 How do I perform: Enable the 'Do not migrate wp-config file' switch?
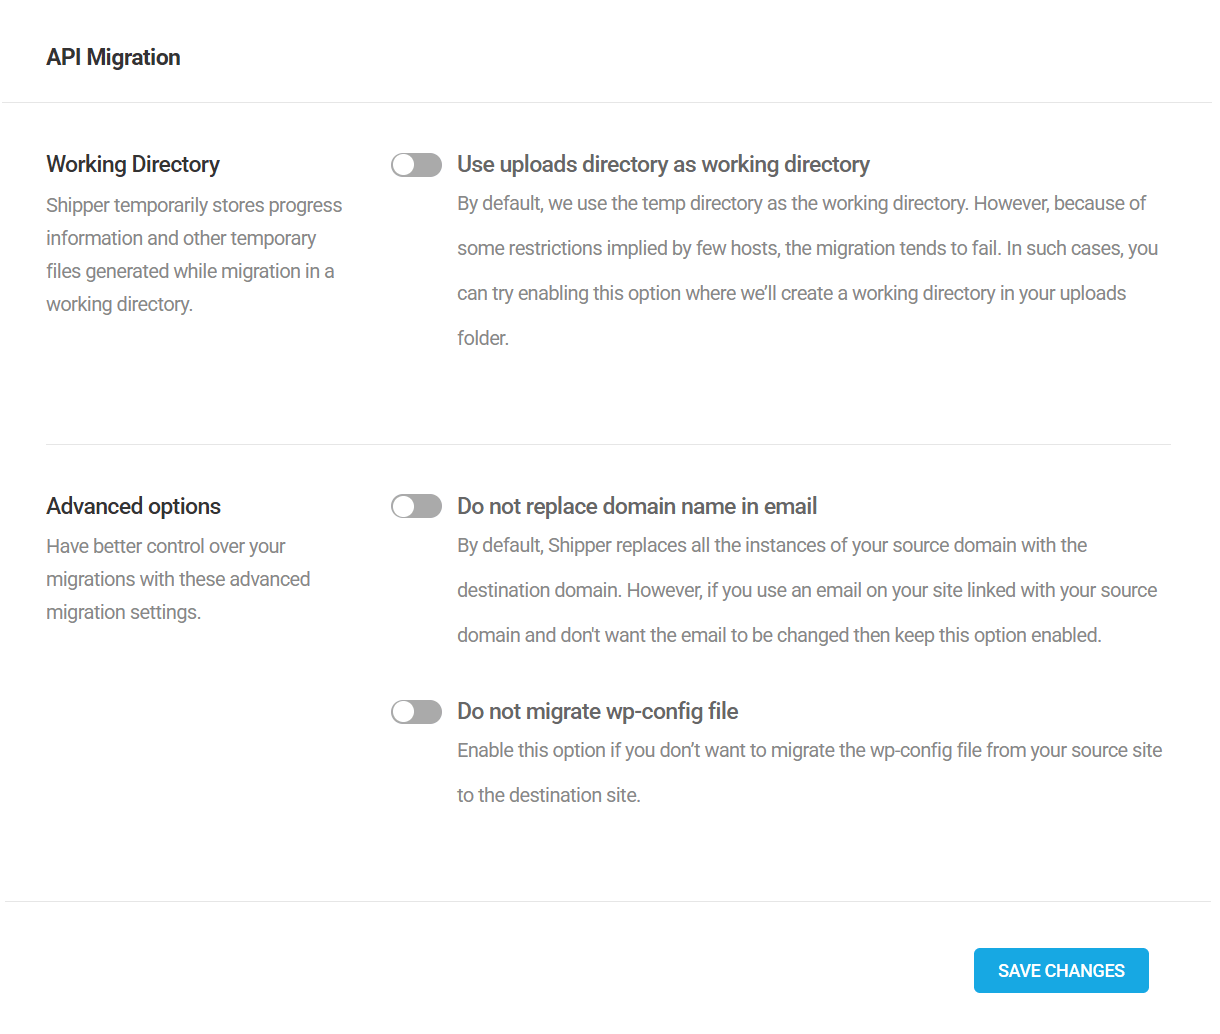[x=416, y=711]
